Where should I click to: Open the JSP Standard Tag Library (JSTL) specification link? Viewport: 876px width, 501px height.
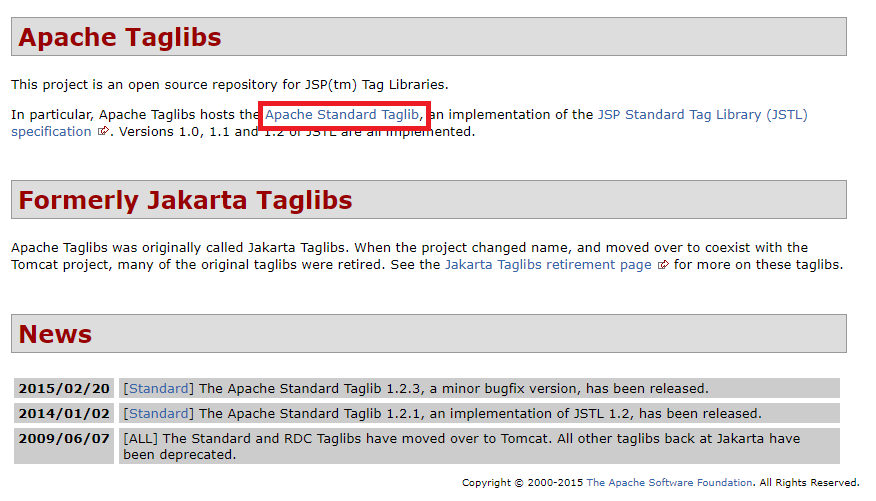(x=702, y=114)
